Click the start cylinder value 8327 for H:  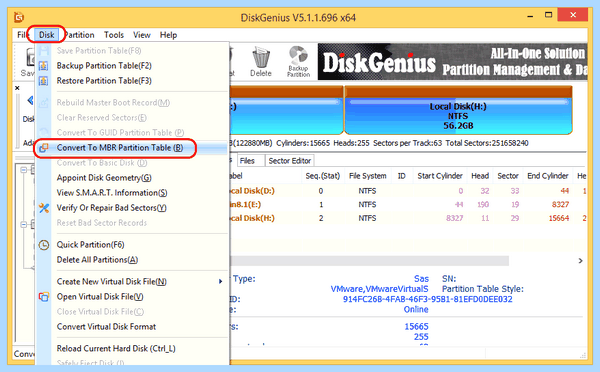[x=454, y=219]
